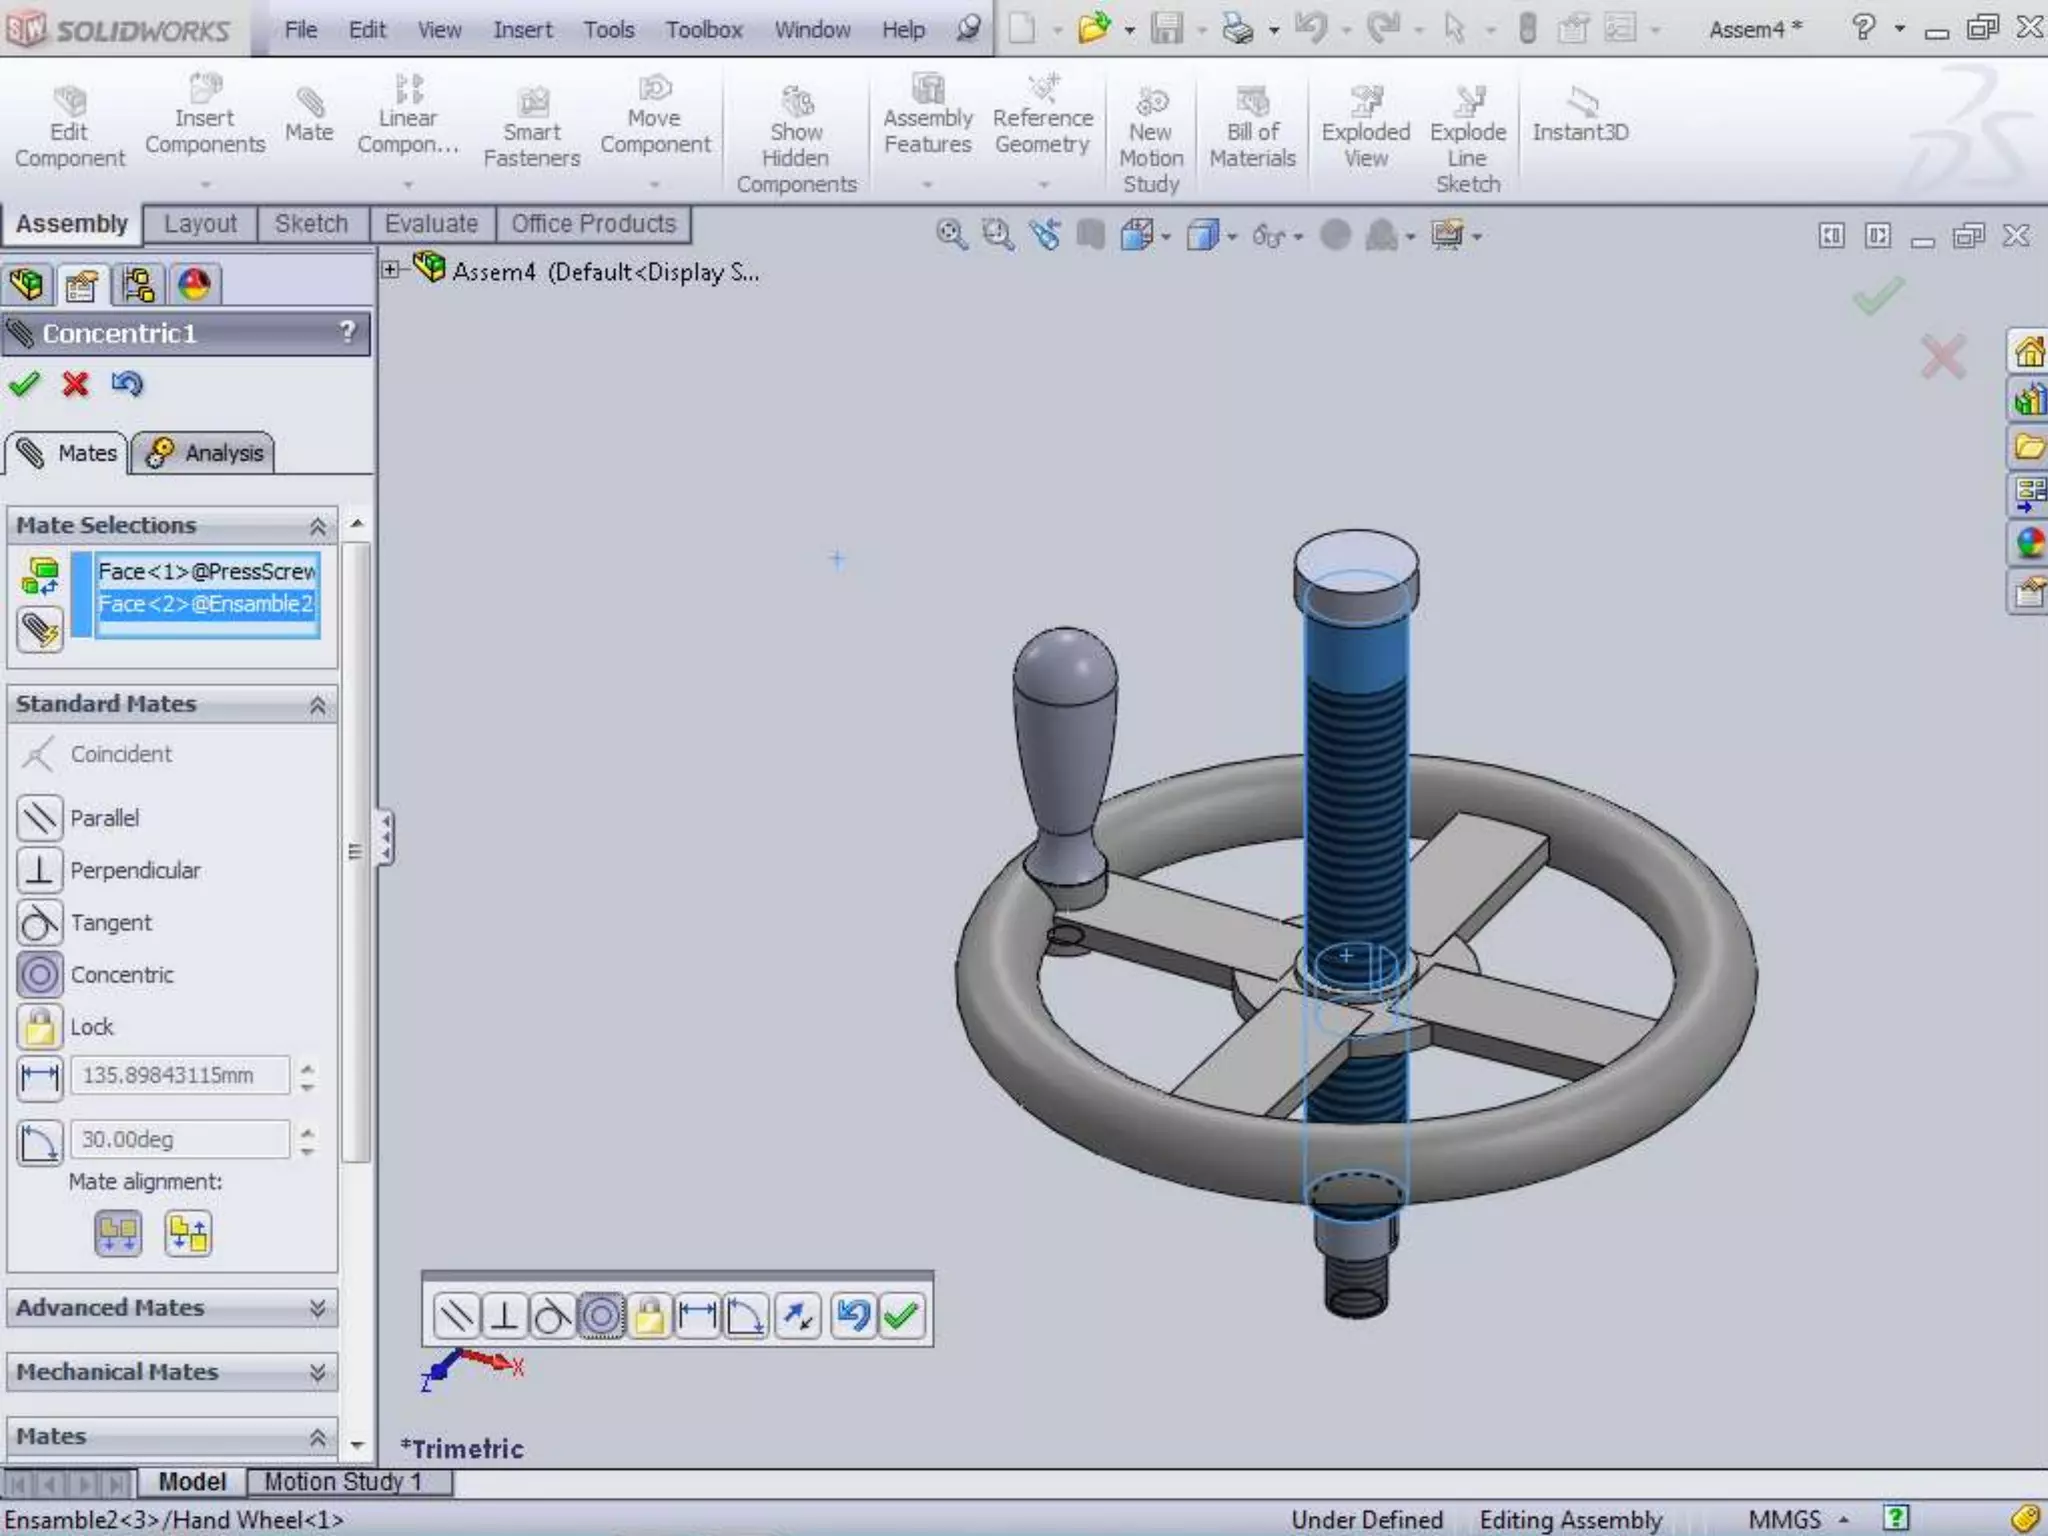This screenshot has width=2048, height=1536.
Task: Increase the distance value spinner
Action: click(x=308, y=1067)
